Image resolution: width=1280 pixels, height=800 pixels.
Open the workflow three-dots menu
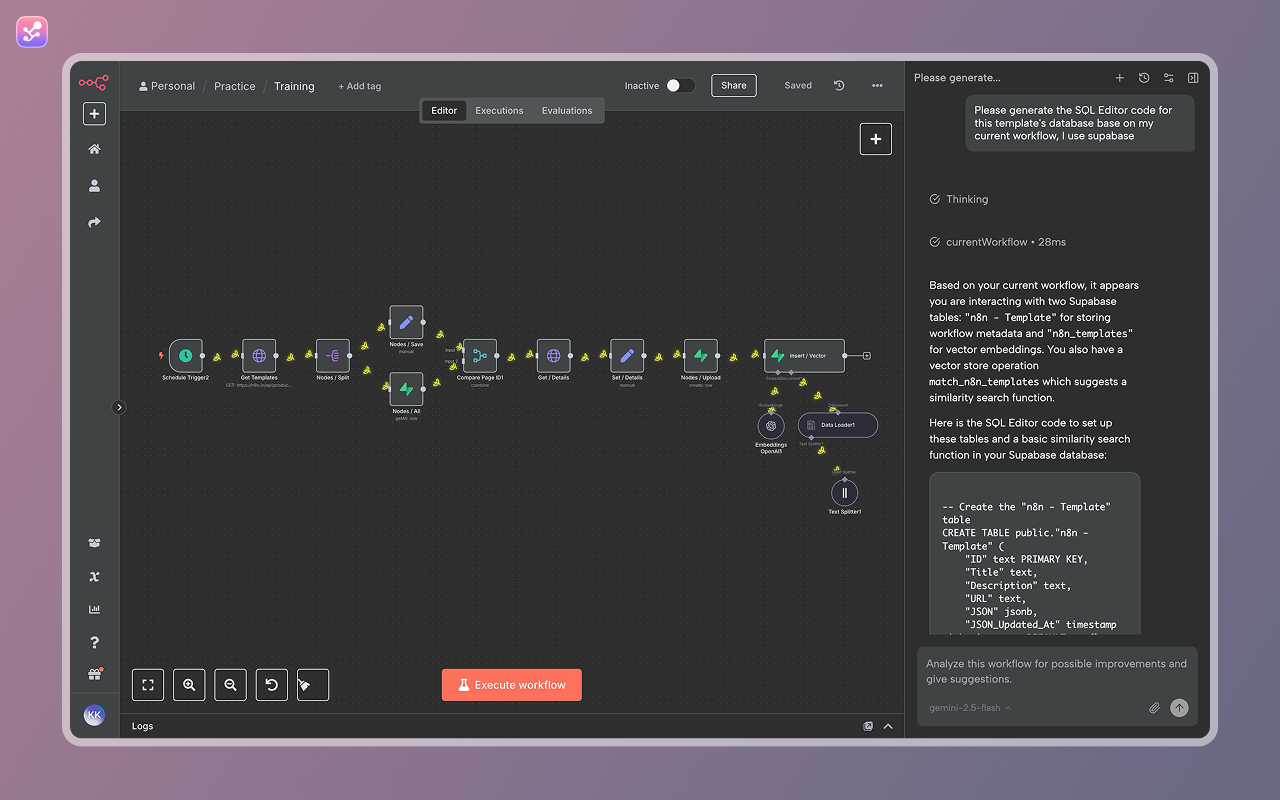[x=877, y=86]
